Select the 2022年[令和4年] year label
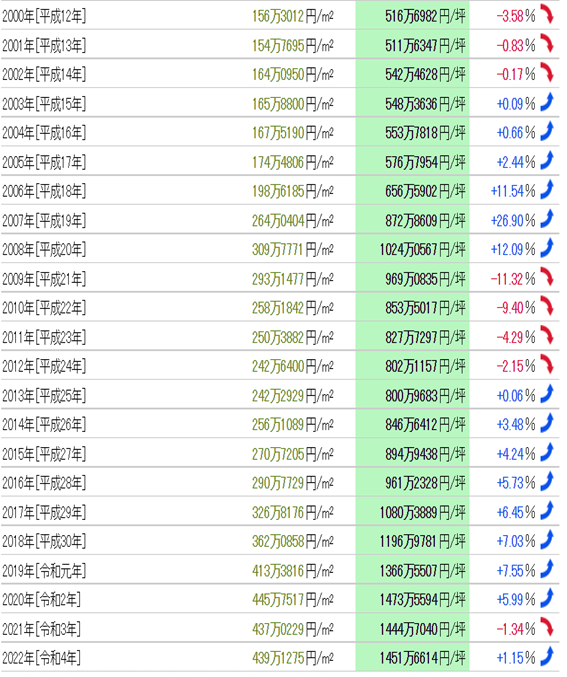 point(41,658)
